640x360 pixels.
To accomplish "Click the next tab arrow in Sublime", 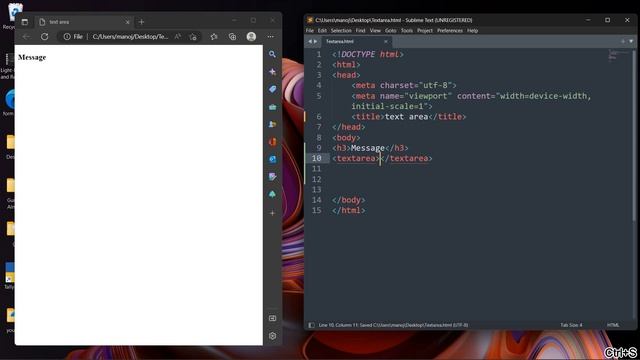I will (315, 42).
